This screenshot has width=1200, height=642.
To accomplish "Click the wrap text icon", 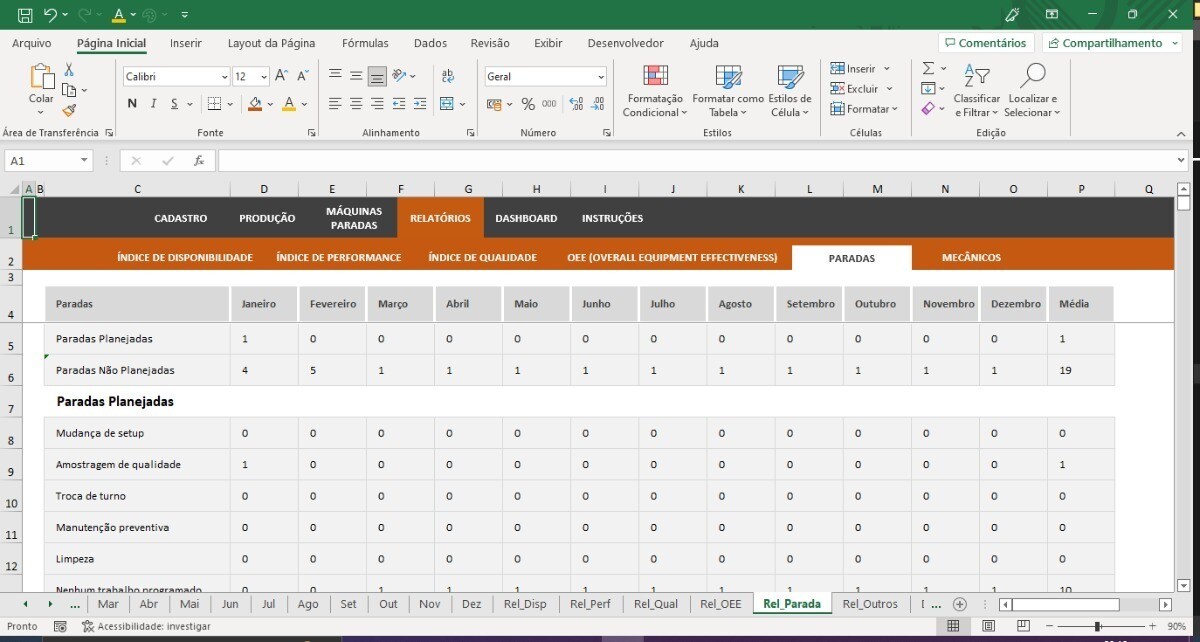I will (x=447, y=77).
